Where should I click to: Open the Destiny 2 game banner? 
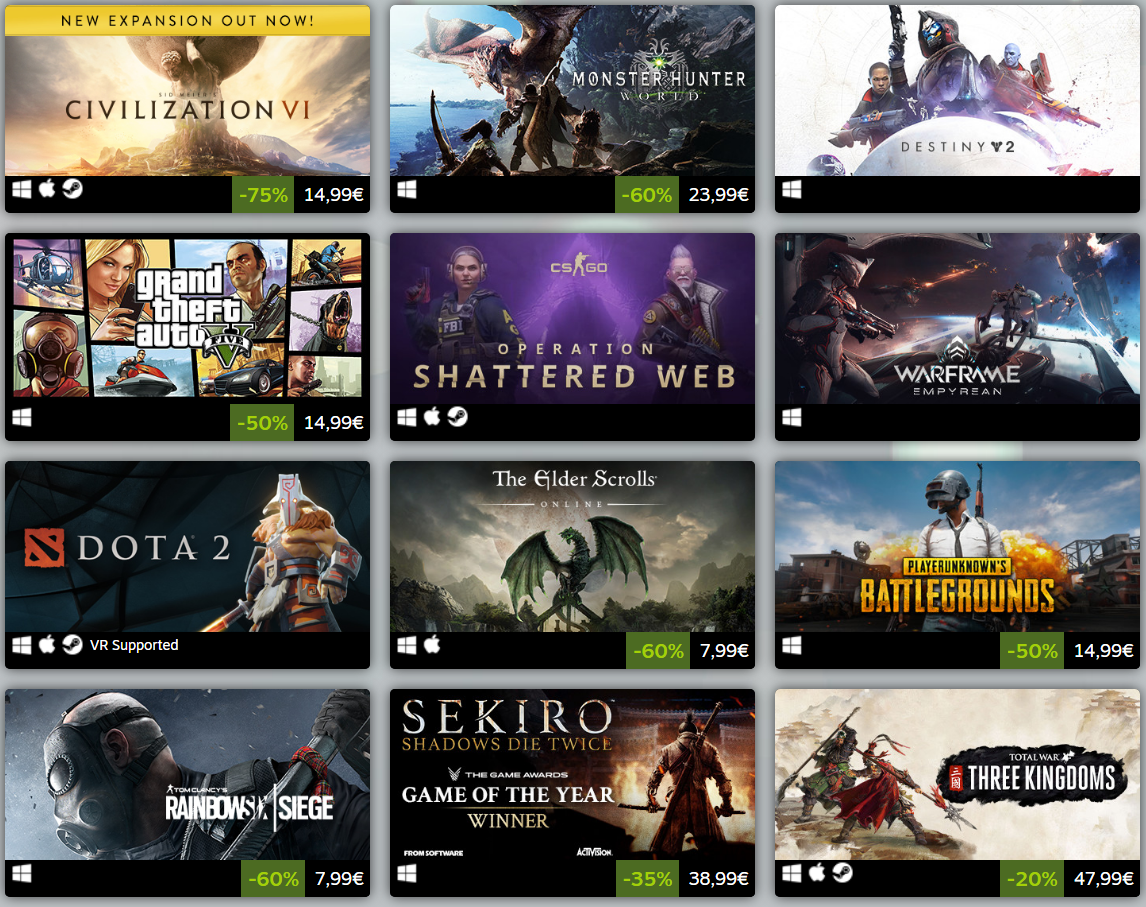957,90
